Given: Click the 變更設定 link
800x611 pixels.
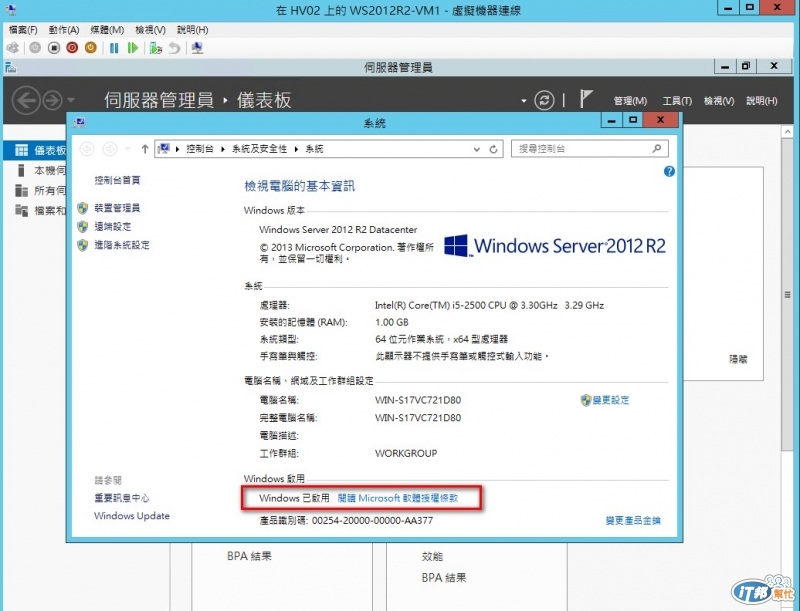Looking at the screenshot, I should (x=611, y=400).
